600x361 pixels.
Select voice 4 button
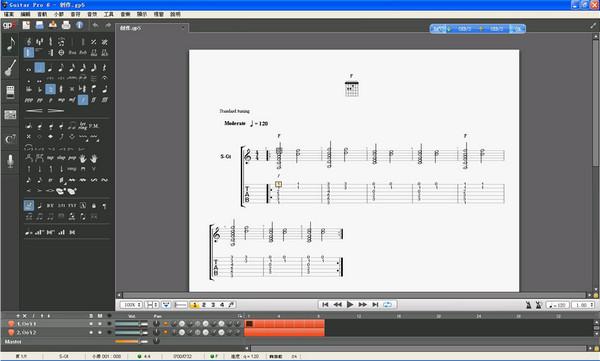(x=222, y=305)
